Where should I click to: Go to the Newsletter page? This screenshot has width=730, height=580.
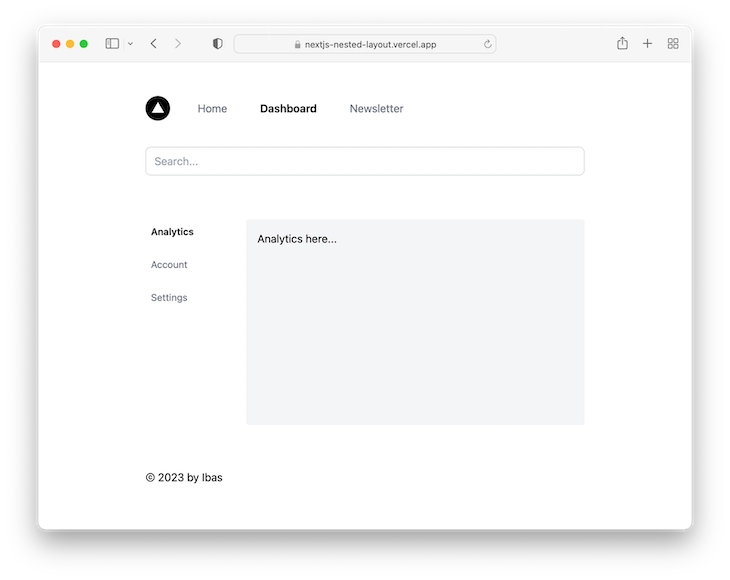click(x=376, y=109)
